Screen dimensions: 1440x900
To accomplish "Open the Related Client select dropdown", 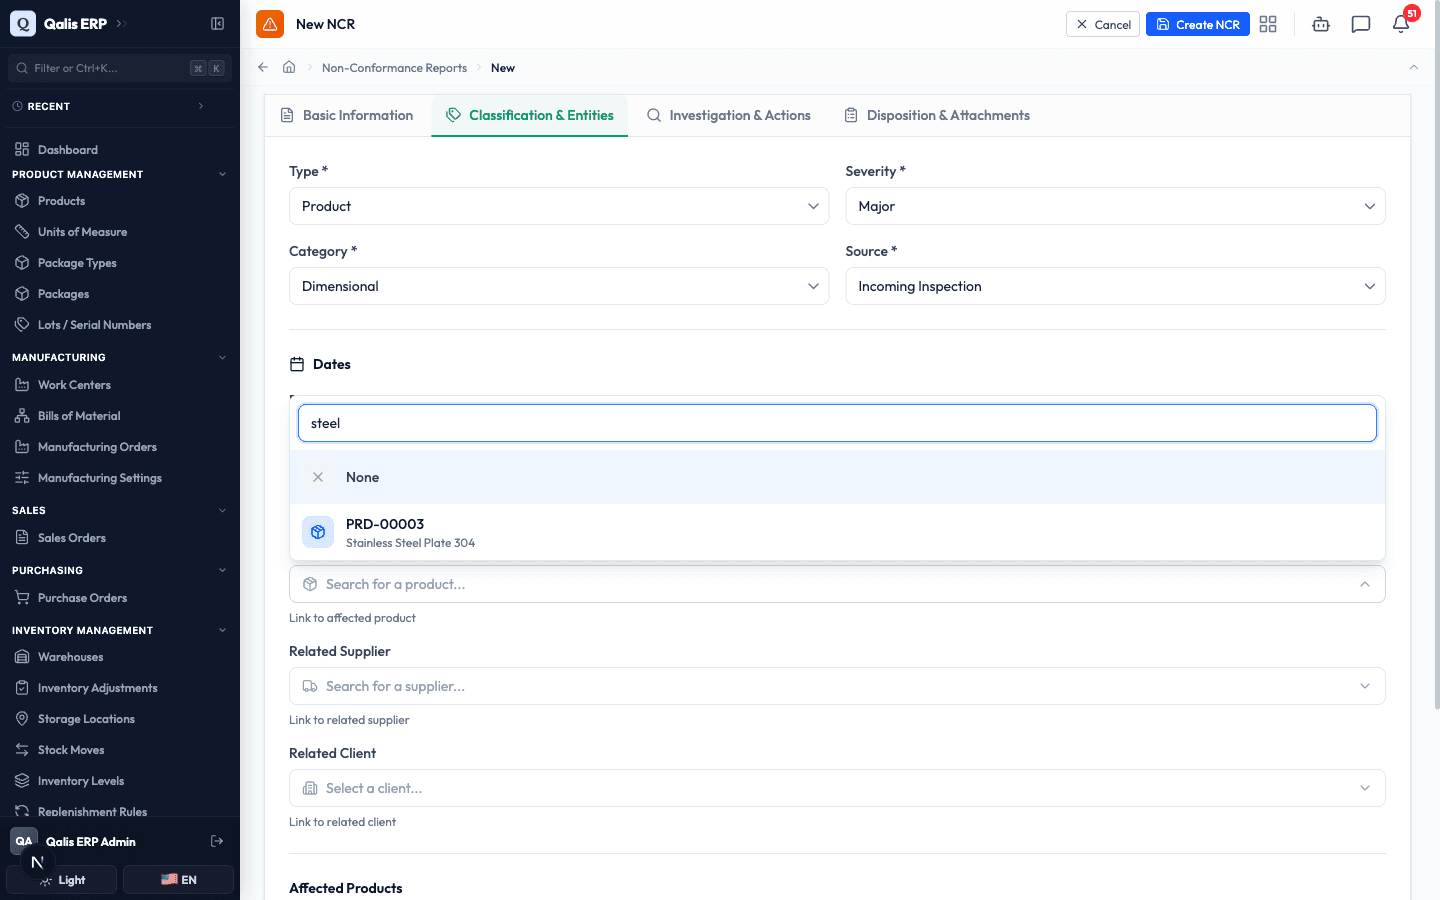I will (x=837, y=788).
